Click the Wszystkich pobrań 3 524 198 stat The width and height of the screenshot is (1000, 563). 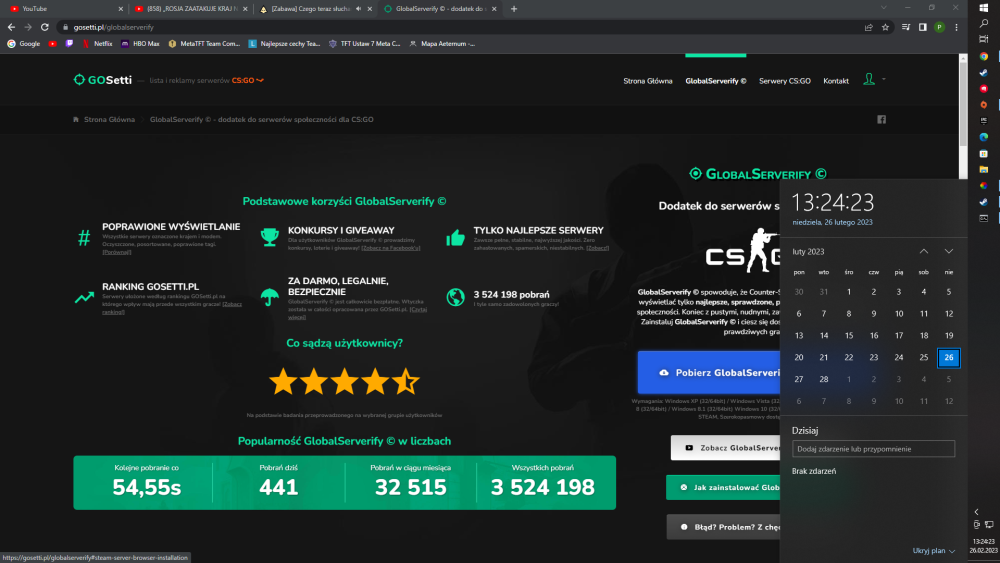(543, 482)
